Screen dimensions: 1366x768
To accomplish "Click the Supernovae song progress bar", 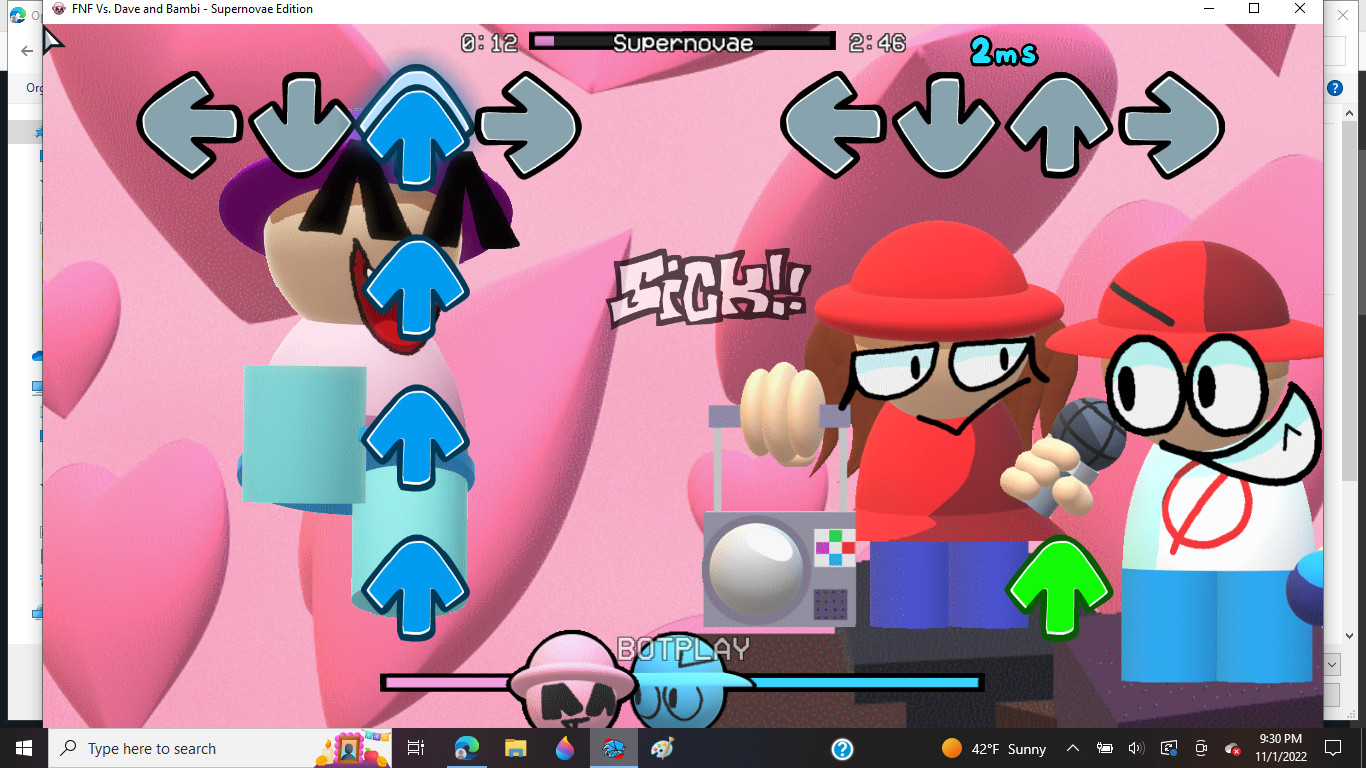I will pos(682,42).
